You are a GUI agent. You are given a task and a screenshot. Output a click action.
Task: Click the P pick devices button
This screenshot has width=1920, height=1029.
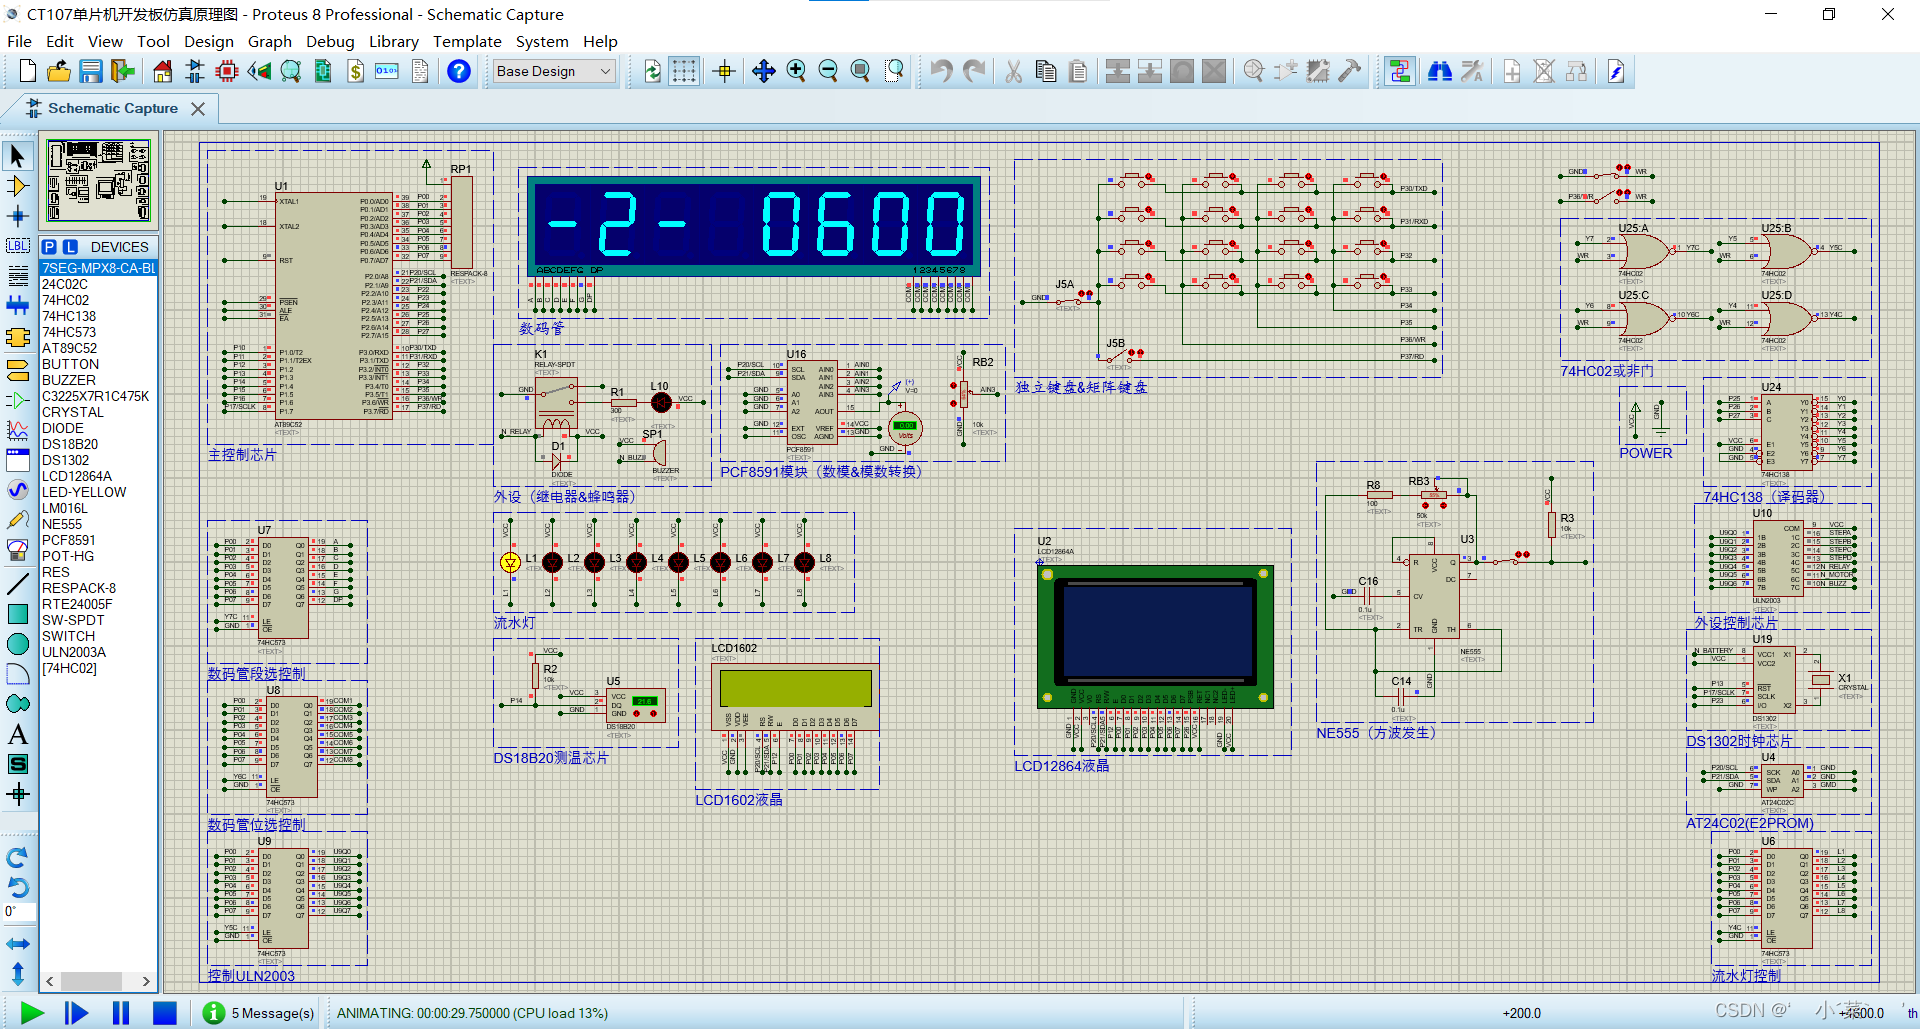[49, 247]
